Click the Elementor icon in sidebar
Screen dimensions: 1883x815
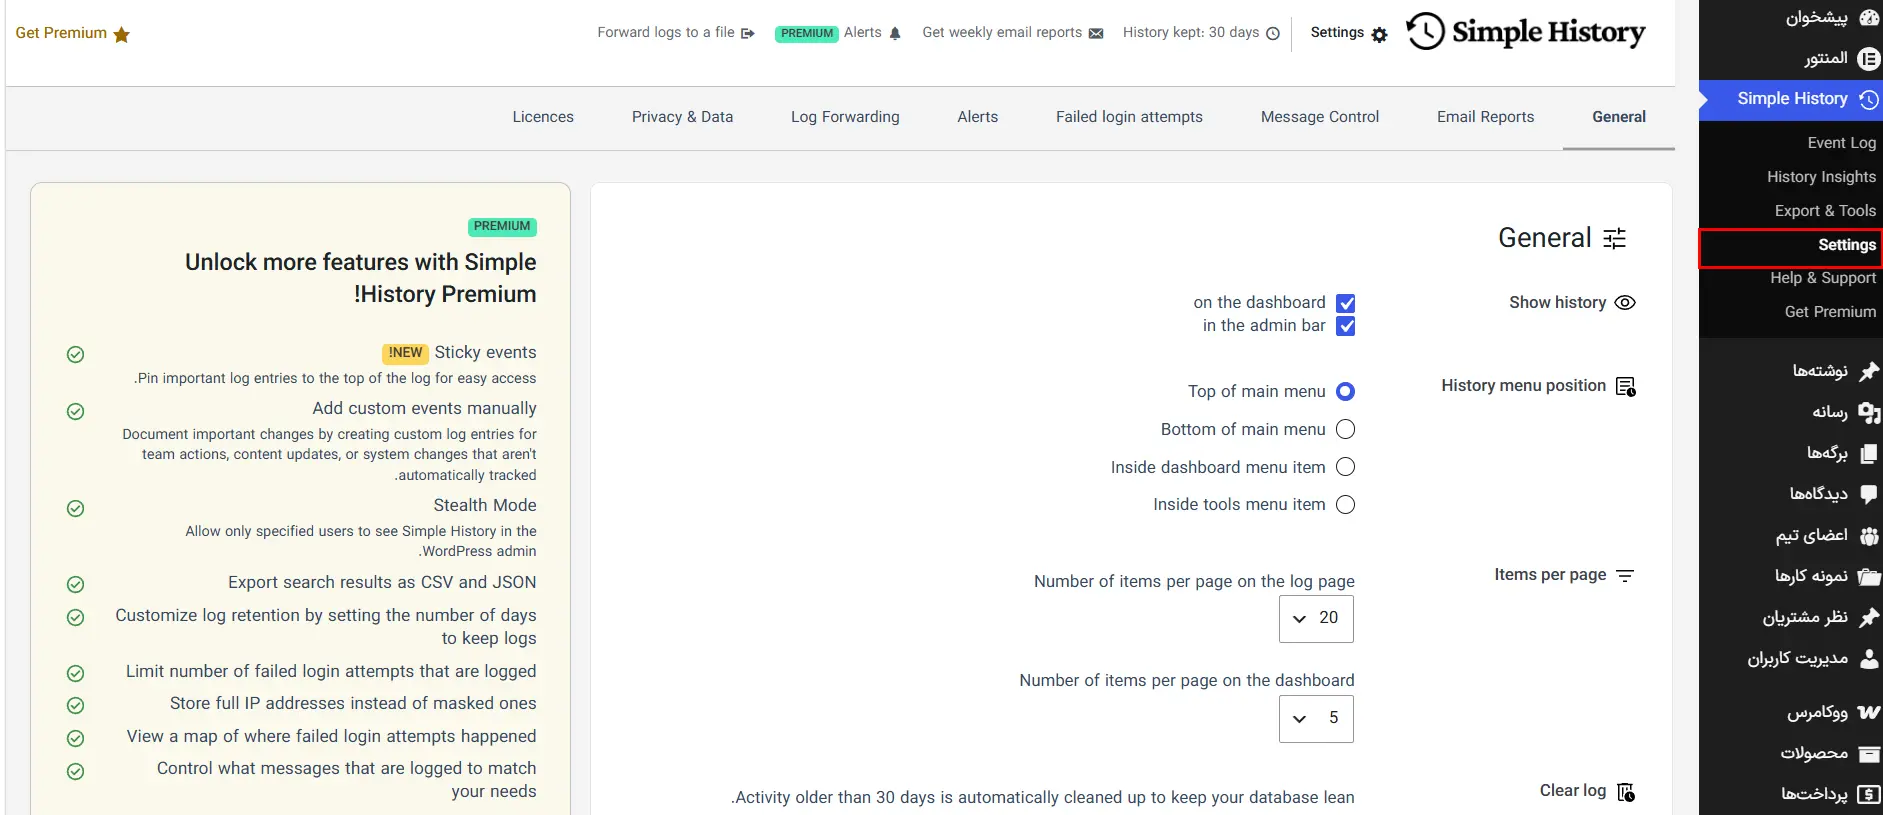coord(1868,59)
